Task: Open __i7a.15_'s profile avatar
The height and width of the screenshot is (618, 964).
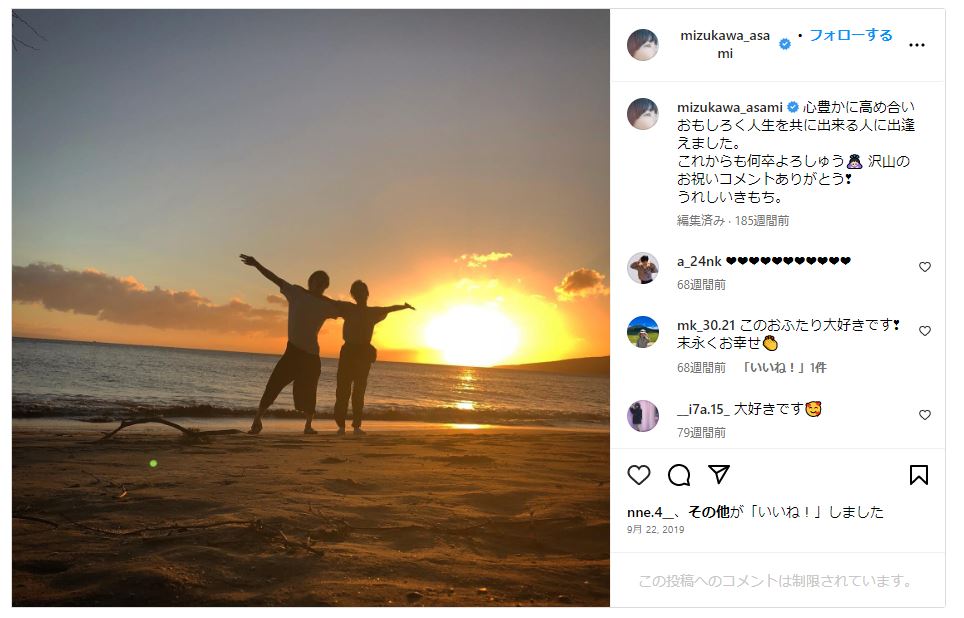Action: [x=642, y=416]
